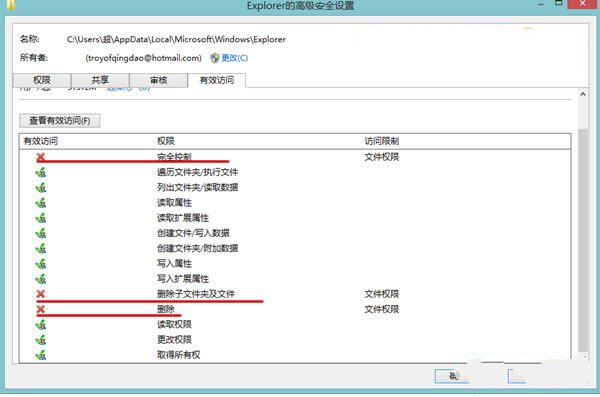
Task: Maximize the Explorer security settings window
Action: (x=559, y=3)
